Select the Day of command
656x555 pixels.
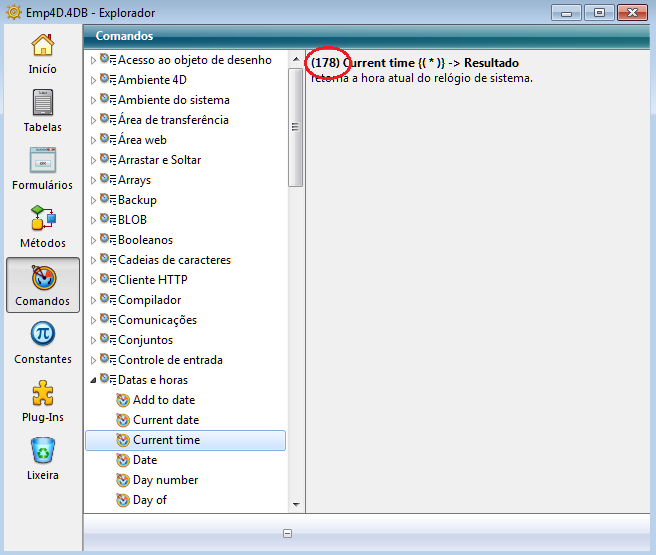(x=150, y=500)
